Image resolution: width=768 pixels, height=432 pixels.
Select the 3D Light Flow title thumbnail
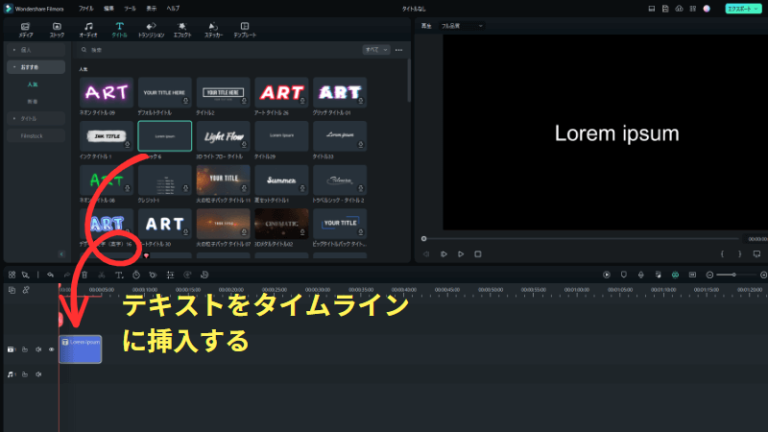[x=223, y=136]
